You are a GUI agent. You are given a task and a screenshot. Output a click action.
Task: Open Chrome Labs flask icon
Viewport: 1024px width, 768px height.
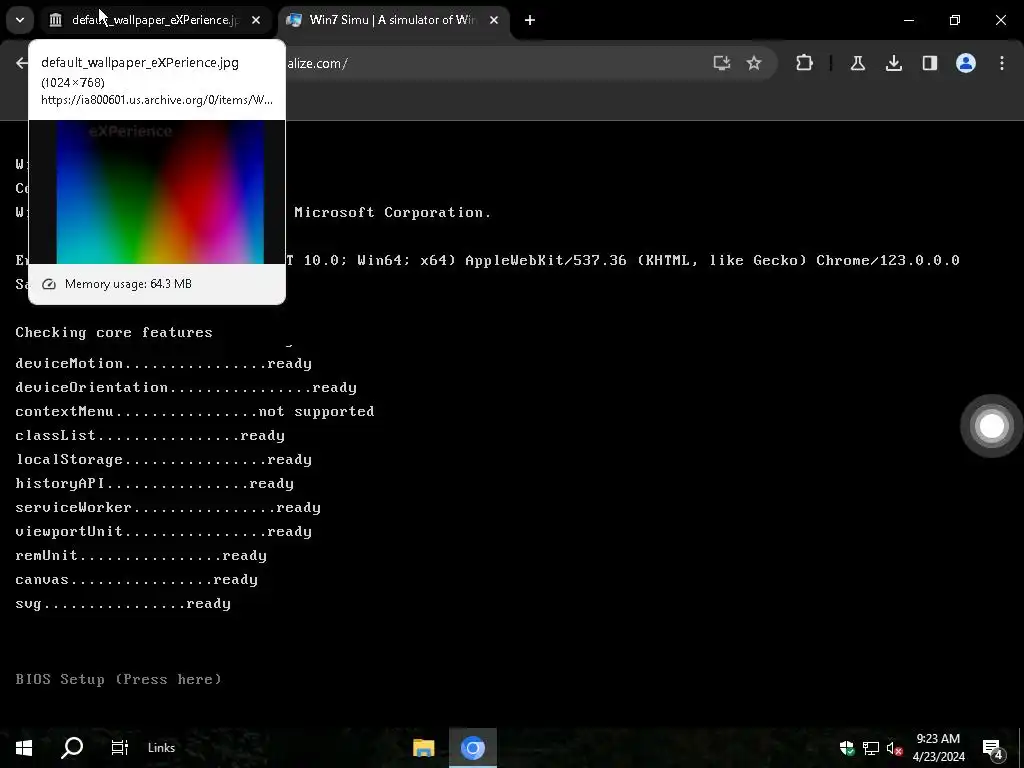(857, 63)
